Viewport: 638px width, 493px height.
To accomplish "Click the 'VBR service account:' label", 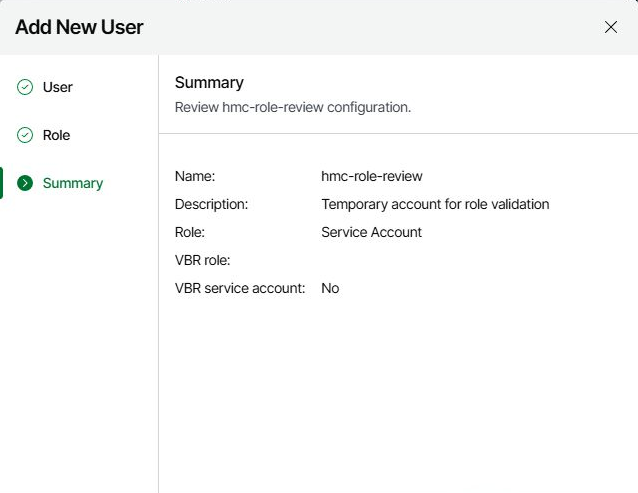I will pos(240,288).
